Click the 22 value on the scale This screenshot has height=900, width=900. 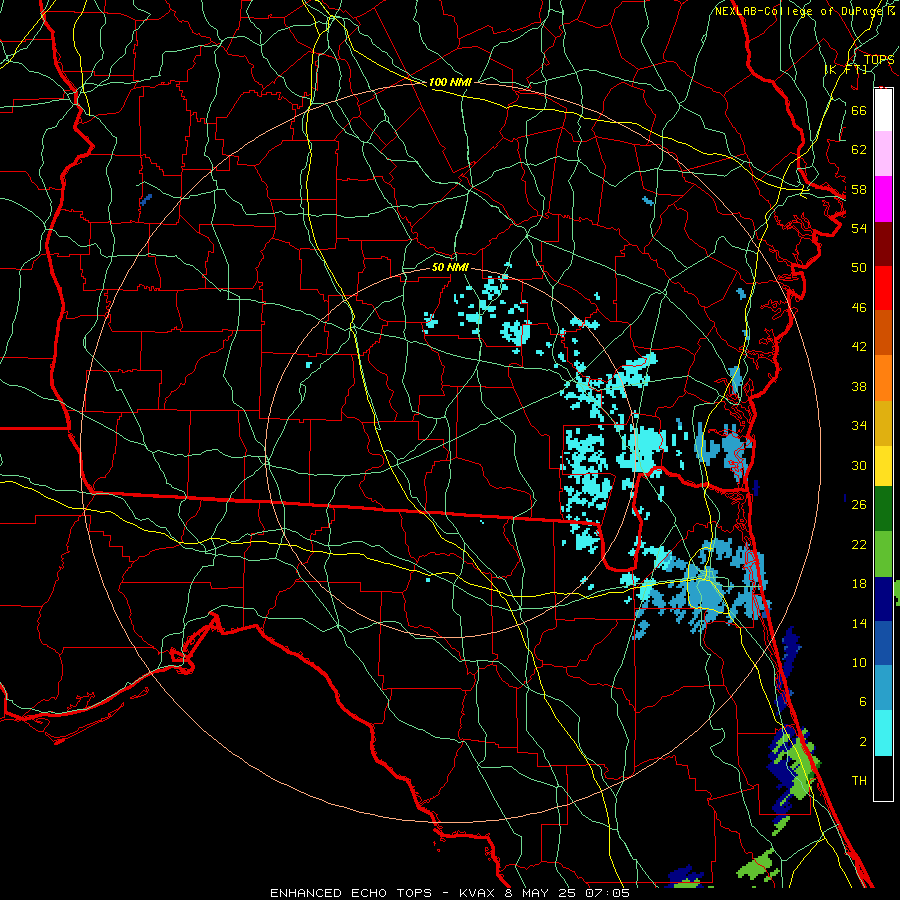tap(859, 544)
